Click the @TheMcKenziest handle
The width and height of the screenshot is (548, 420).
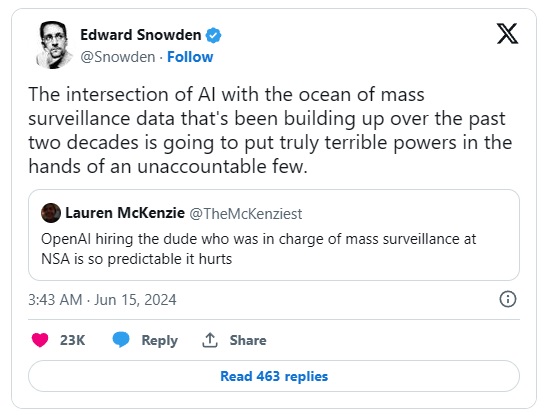point(246,213)
